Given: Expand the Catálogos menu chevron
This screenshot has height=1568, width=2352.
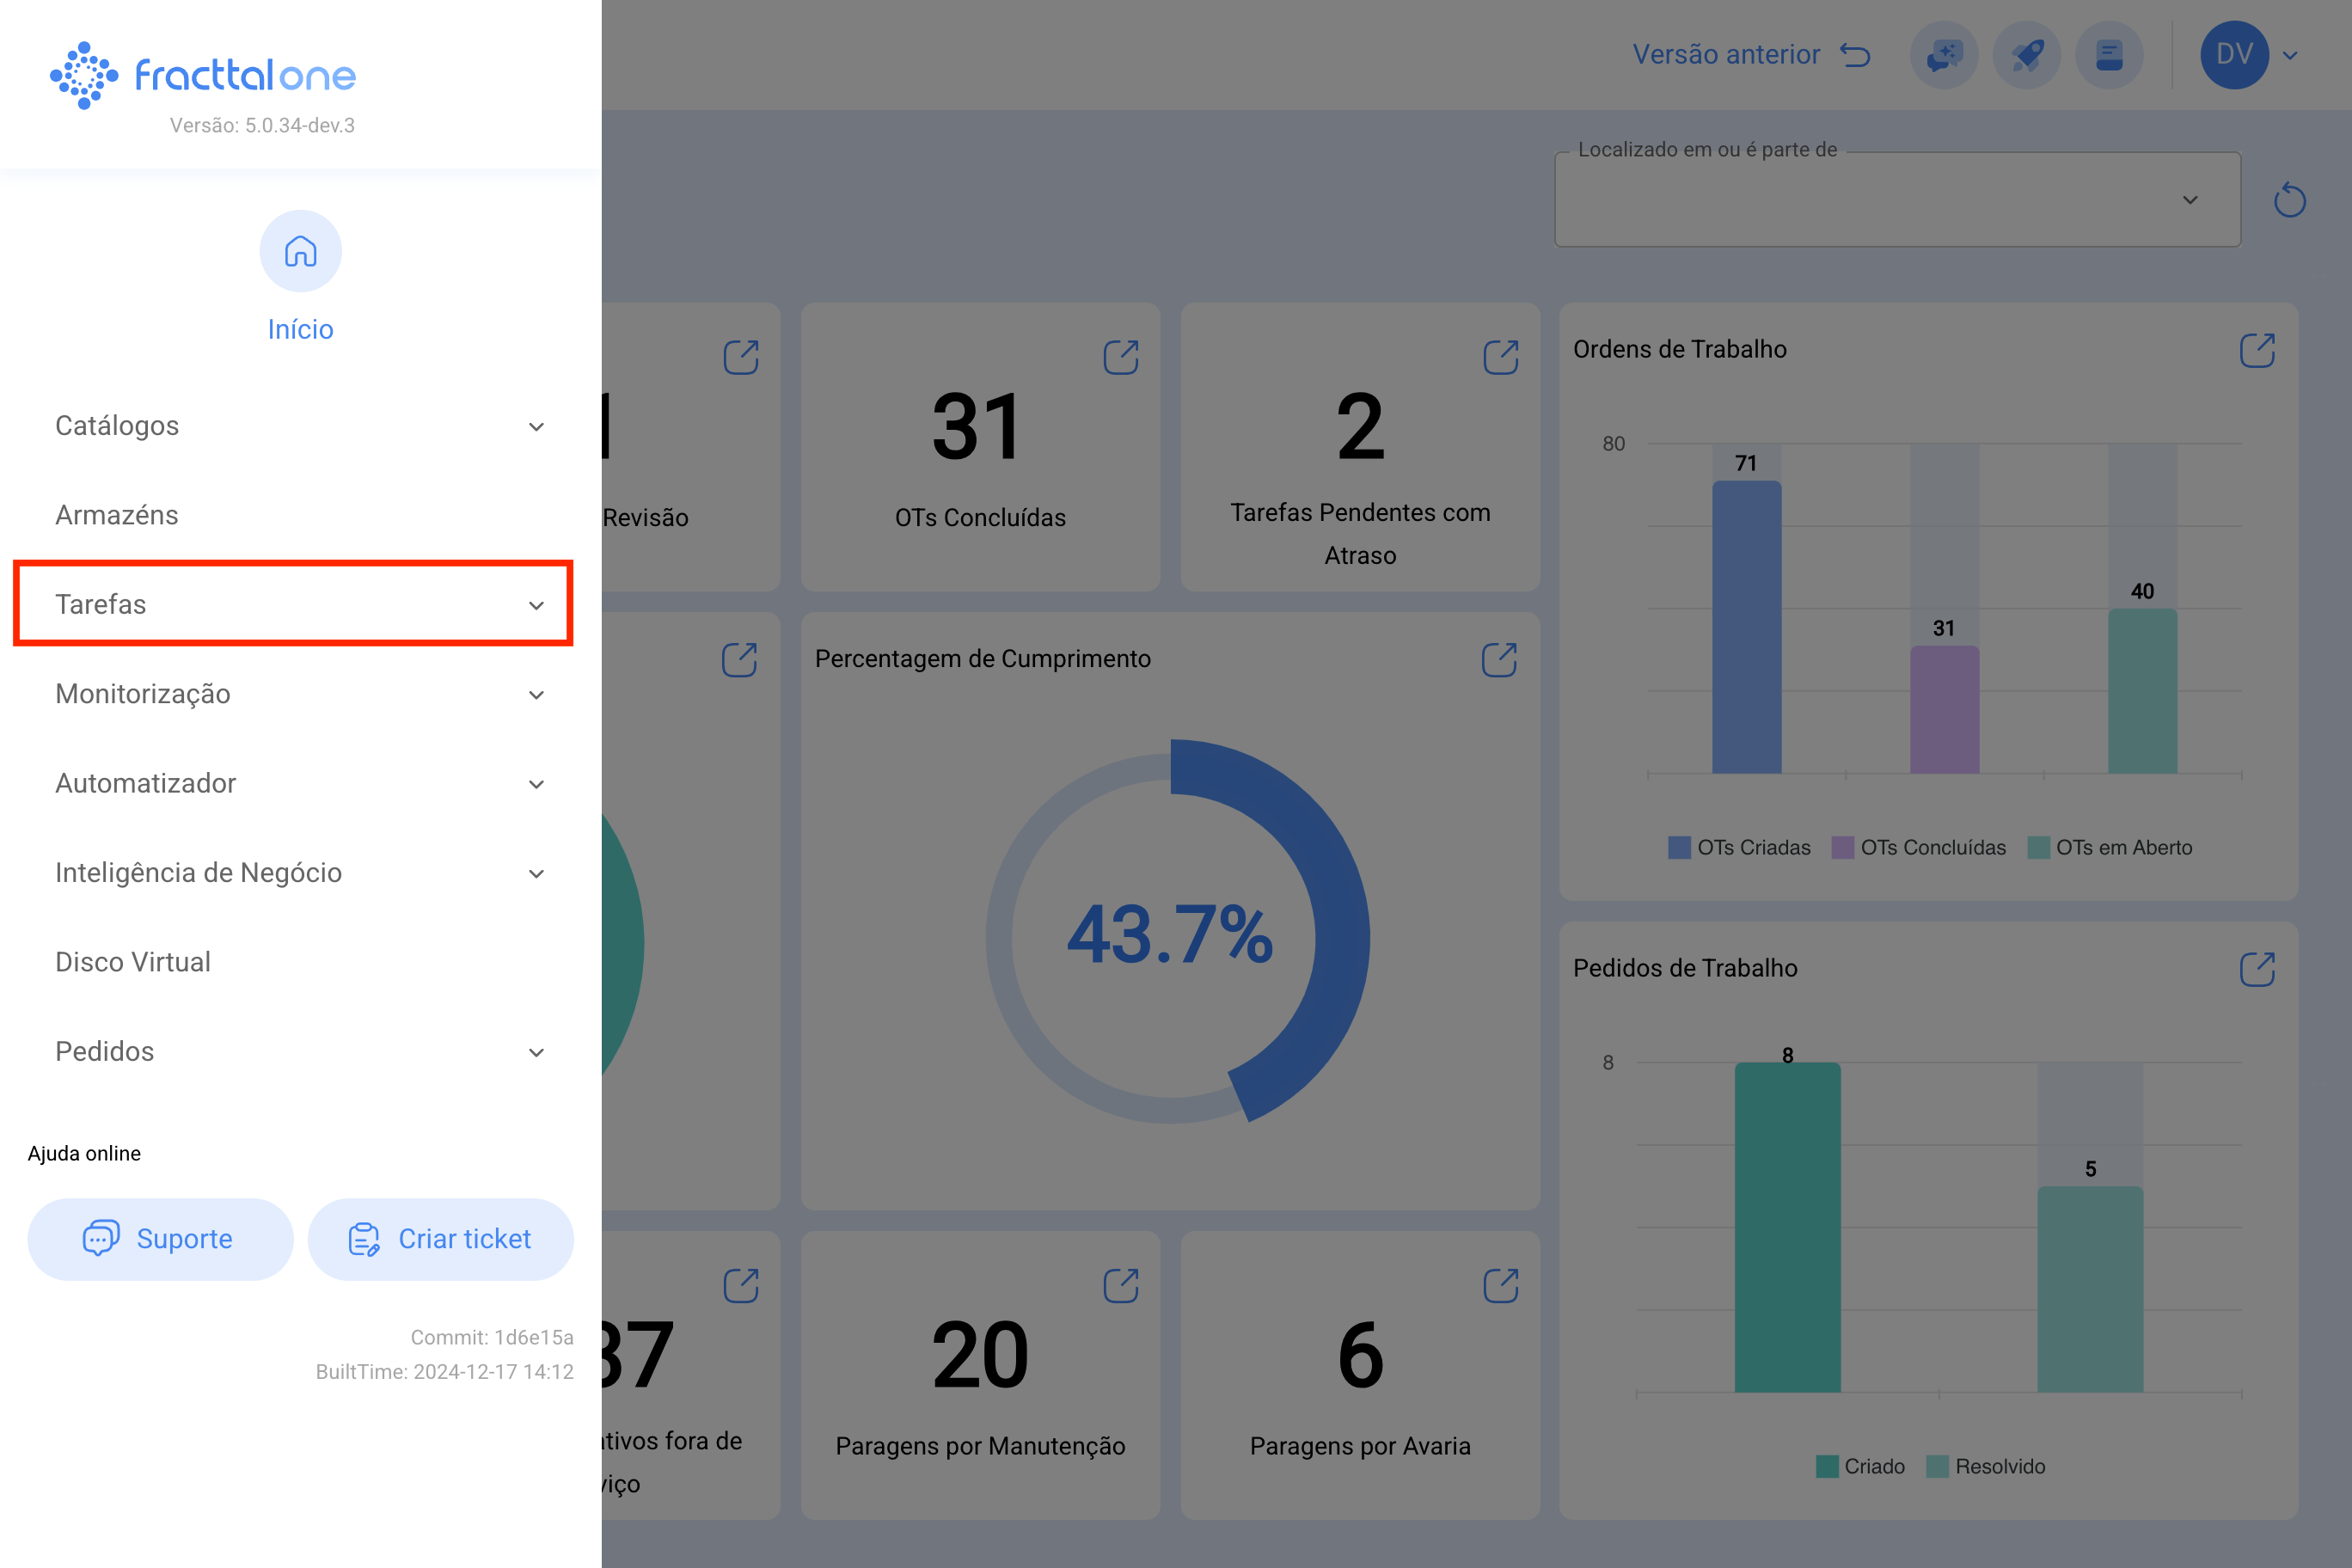Looking at the screenshot, I should coord(536,427).
